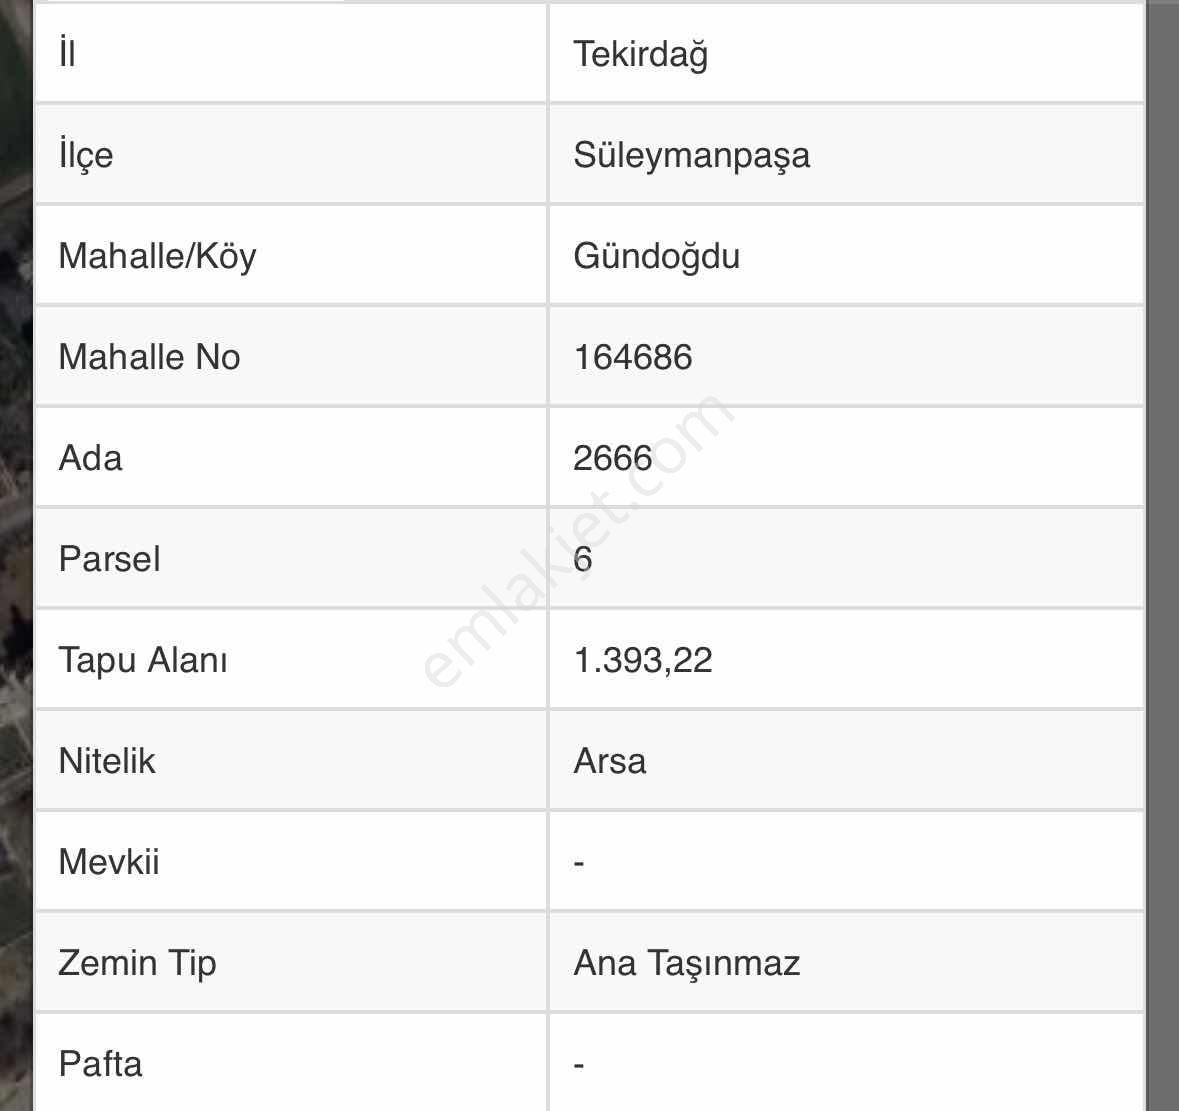Click the Parsel value 6

click(583, 559)
